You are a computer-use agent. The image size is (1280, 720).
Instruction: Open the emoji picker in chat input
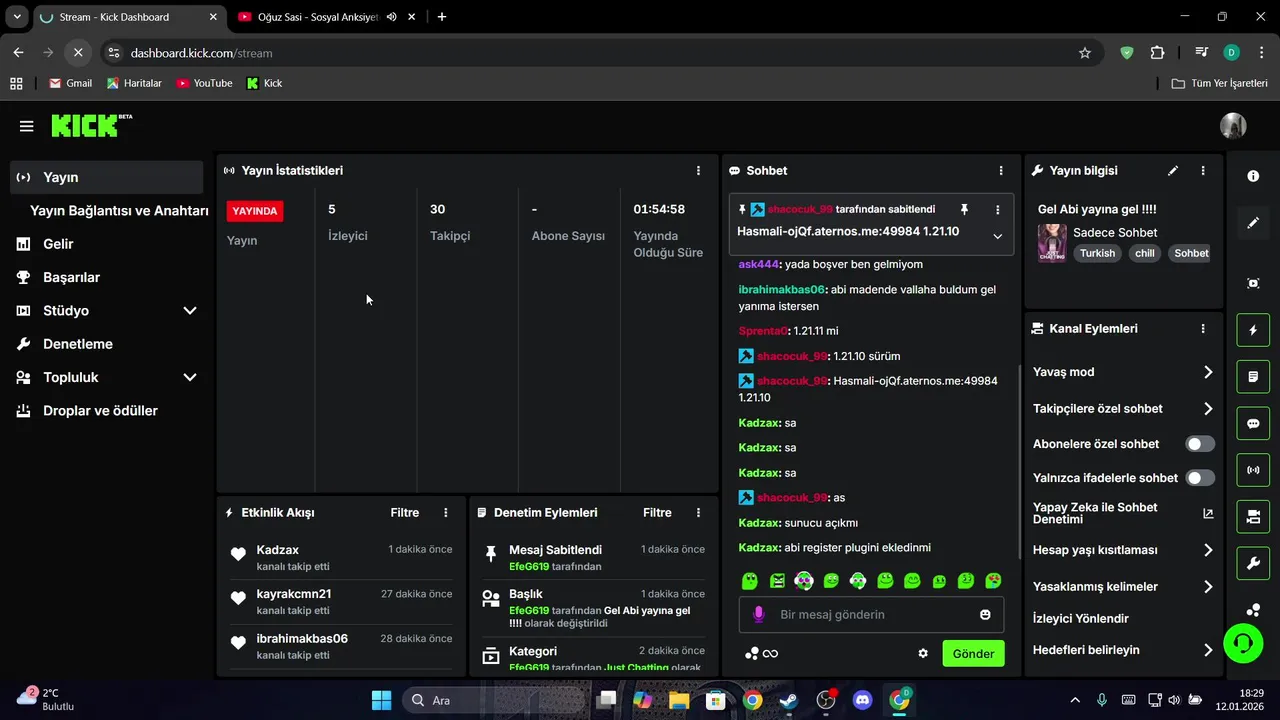[985, 614]
